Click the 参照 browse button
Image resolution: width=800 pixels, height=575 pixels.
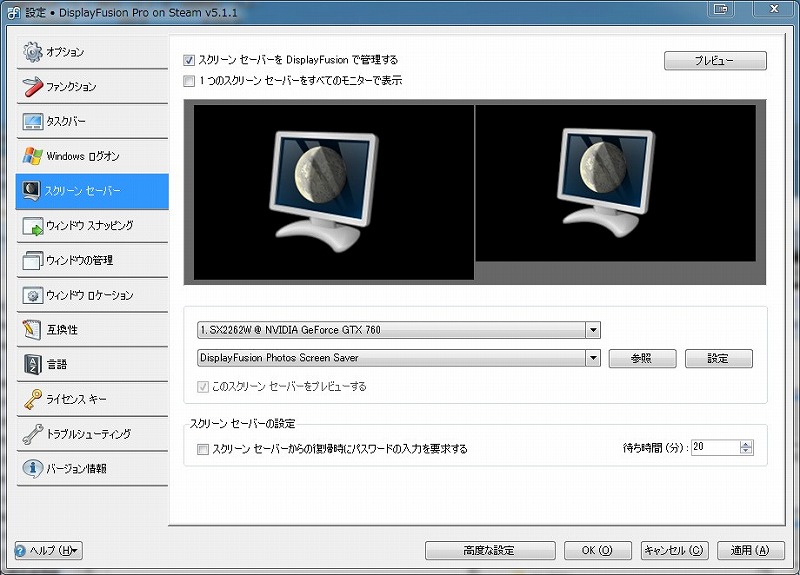click(642, 359)
